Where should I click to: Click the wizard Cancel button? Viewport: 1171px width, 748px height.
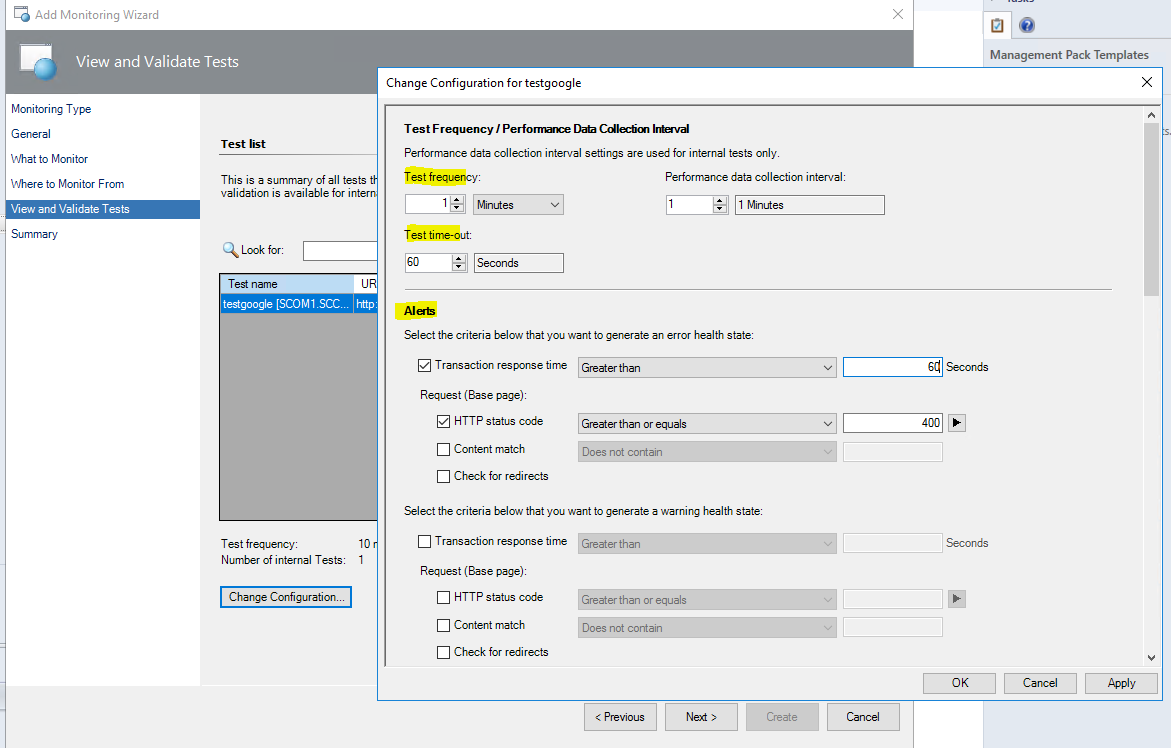863,717
